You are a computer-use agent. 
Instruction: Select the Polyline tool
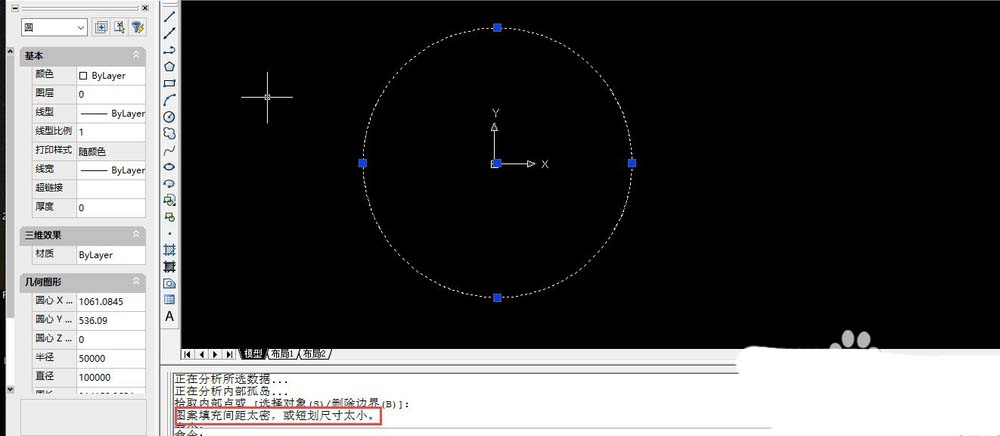point(170,50)
